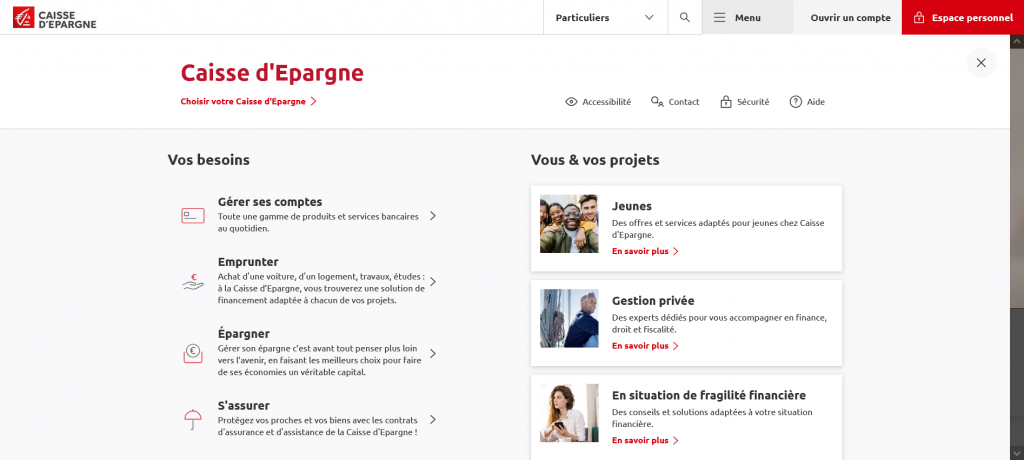Click the bank card icon beside Gérer ses comptes
This screenshot has width=1024, height=460.
click(193, 215)
